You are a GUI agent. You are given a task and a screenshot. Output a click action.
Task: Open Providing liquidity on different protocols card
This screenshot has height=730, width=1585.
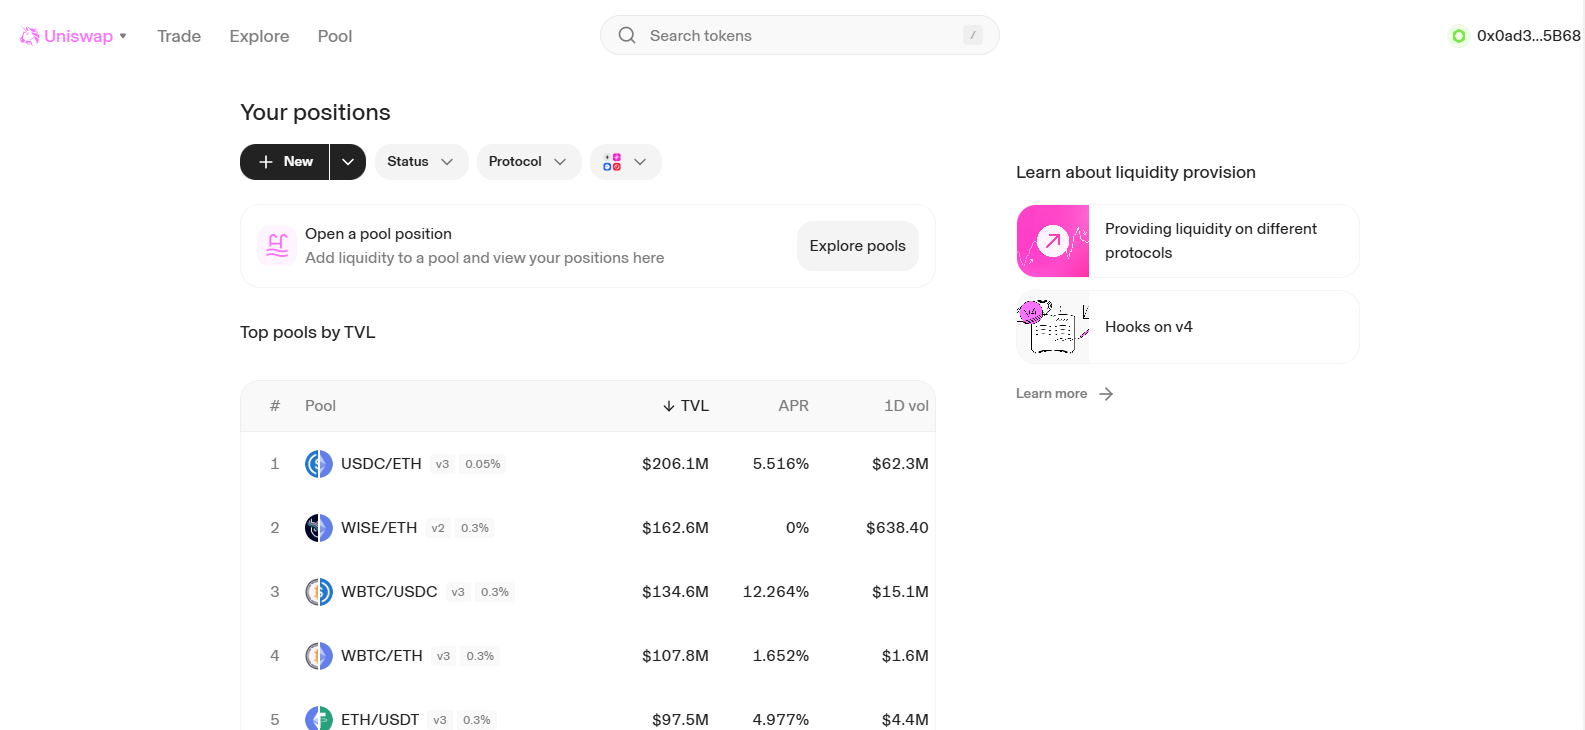coord(1188,241)
